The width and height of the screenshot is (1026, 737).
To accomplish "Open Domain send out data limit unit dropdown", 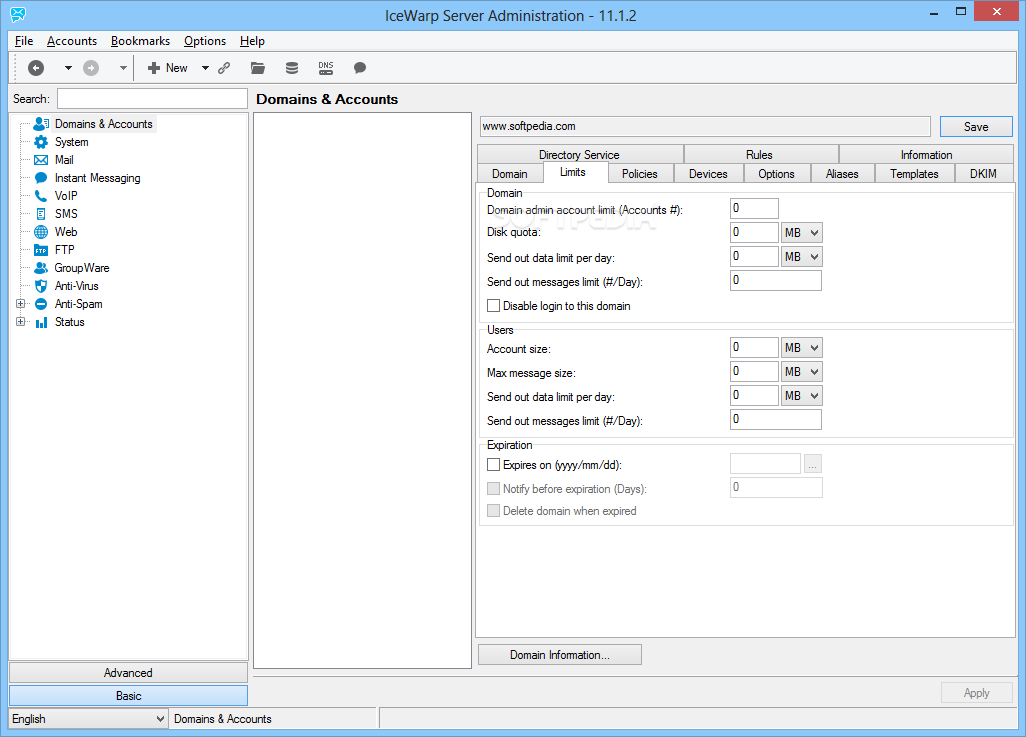I will click(x=802, y=257).
